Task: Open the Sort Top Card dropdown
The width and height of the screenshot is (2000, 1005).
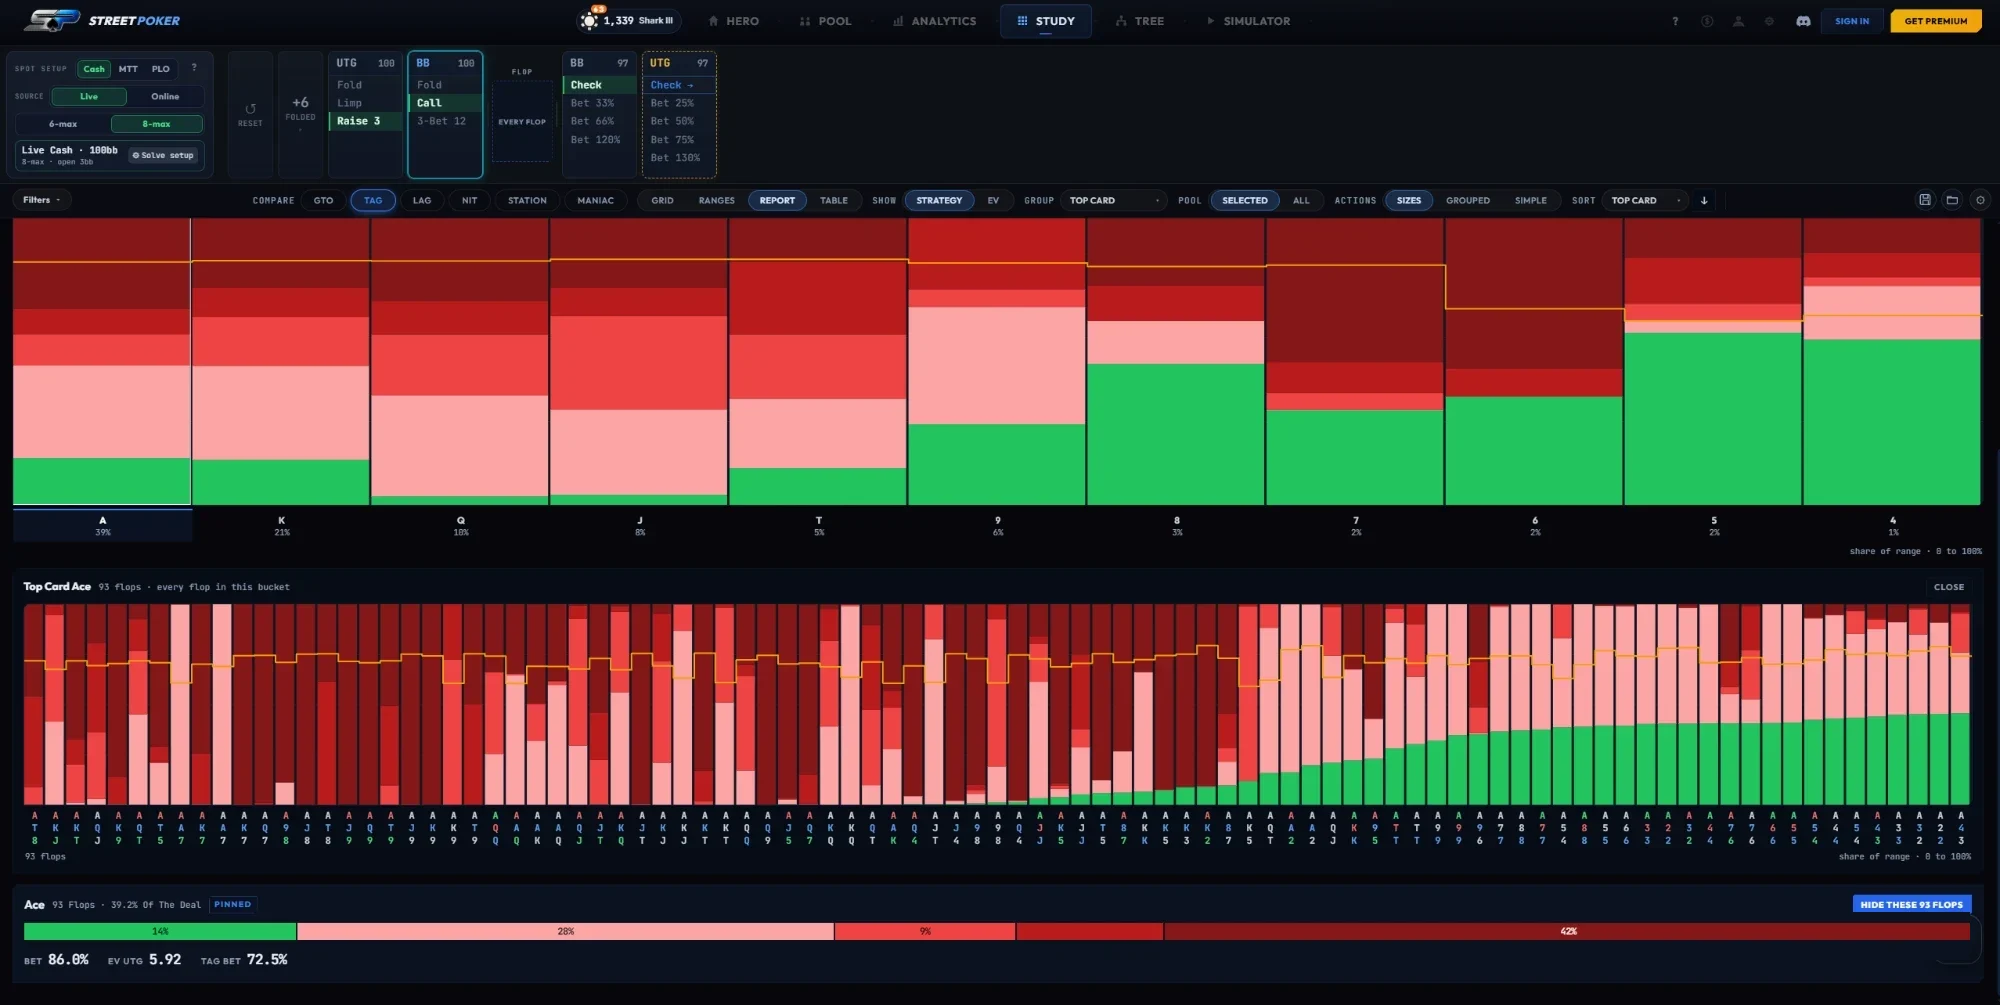Action: [x=1644, y=200]
